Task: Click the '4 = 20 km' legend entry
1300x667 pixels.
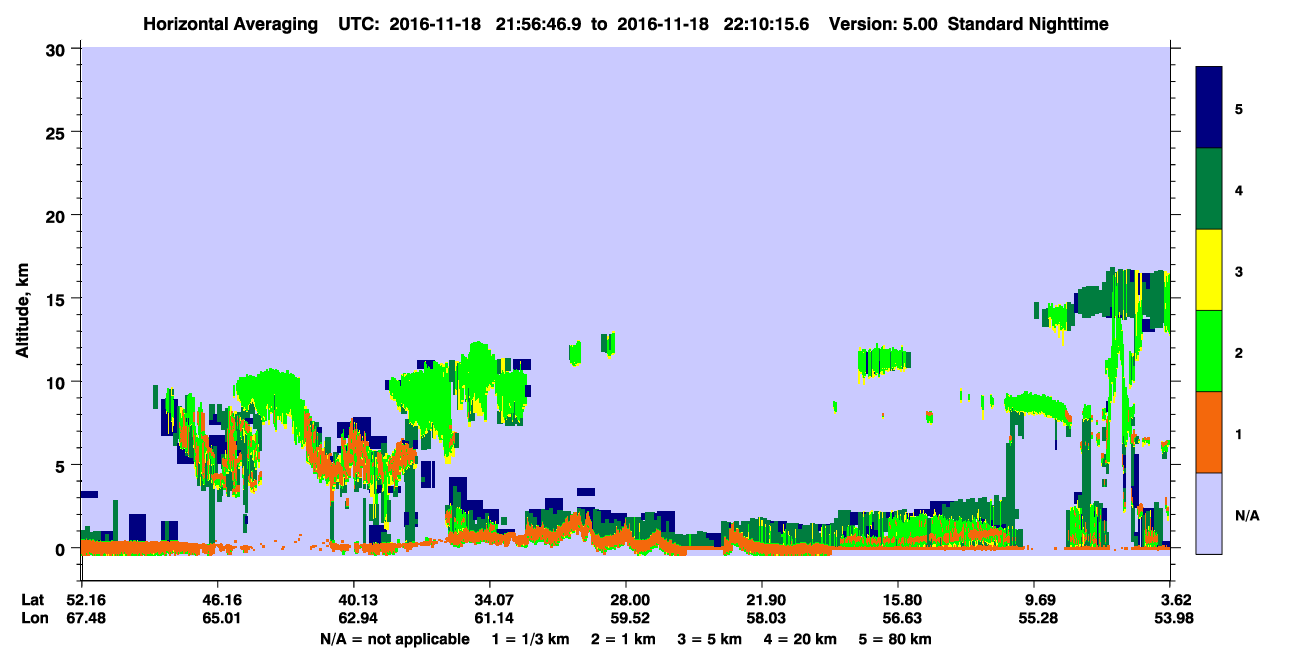Action: [x=800, y=639]
